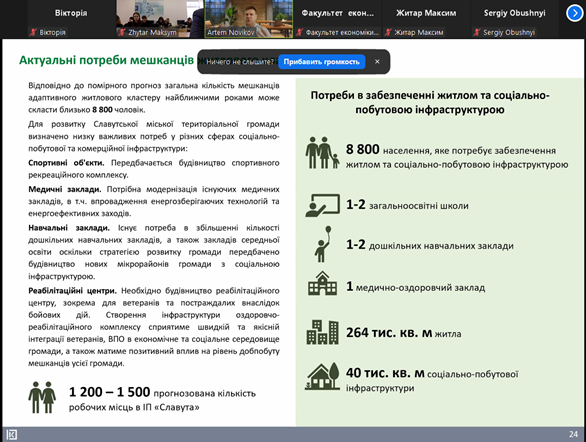Click muted mic icon beside Факультет економіки
The height and width of the screenshot is (442, 586).
pos(299,33)
